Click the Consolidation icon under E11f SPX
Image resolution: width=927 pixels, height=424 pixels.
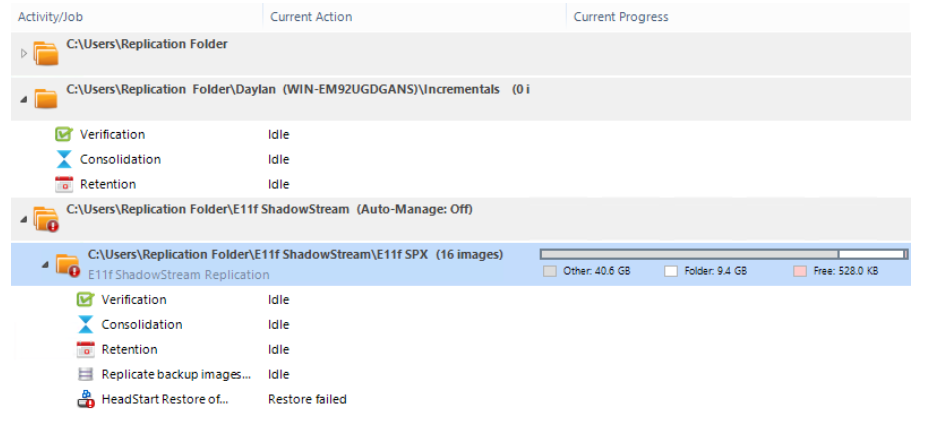85,325
